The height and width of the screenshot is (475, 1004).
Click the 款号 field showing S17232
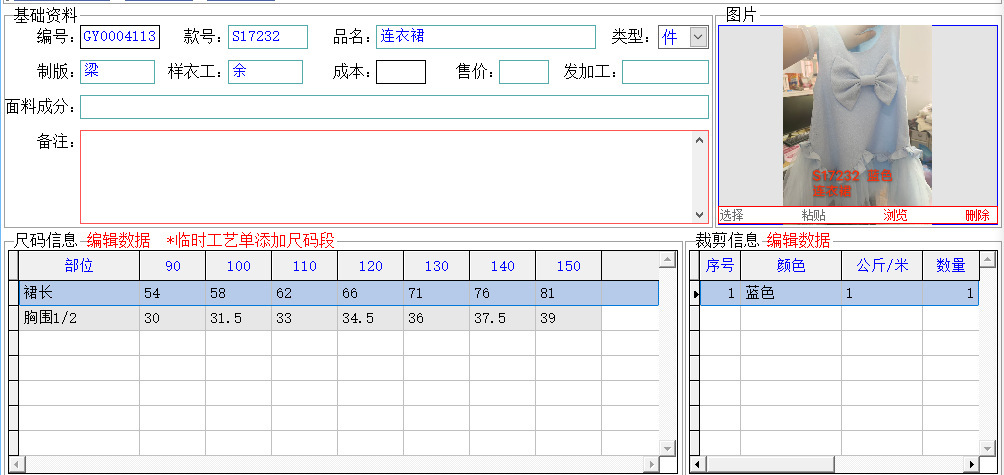pos(268,37)
